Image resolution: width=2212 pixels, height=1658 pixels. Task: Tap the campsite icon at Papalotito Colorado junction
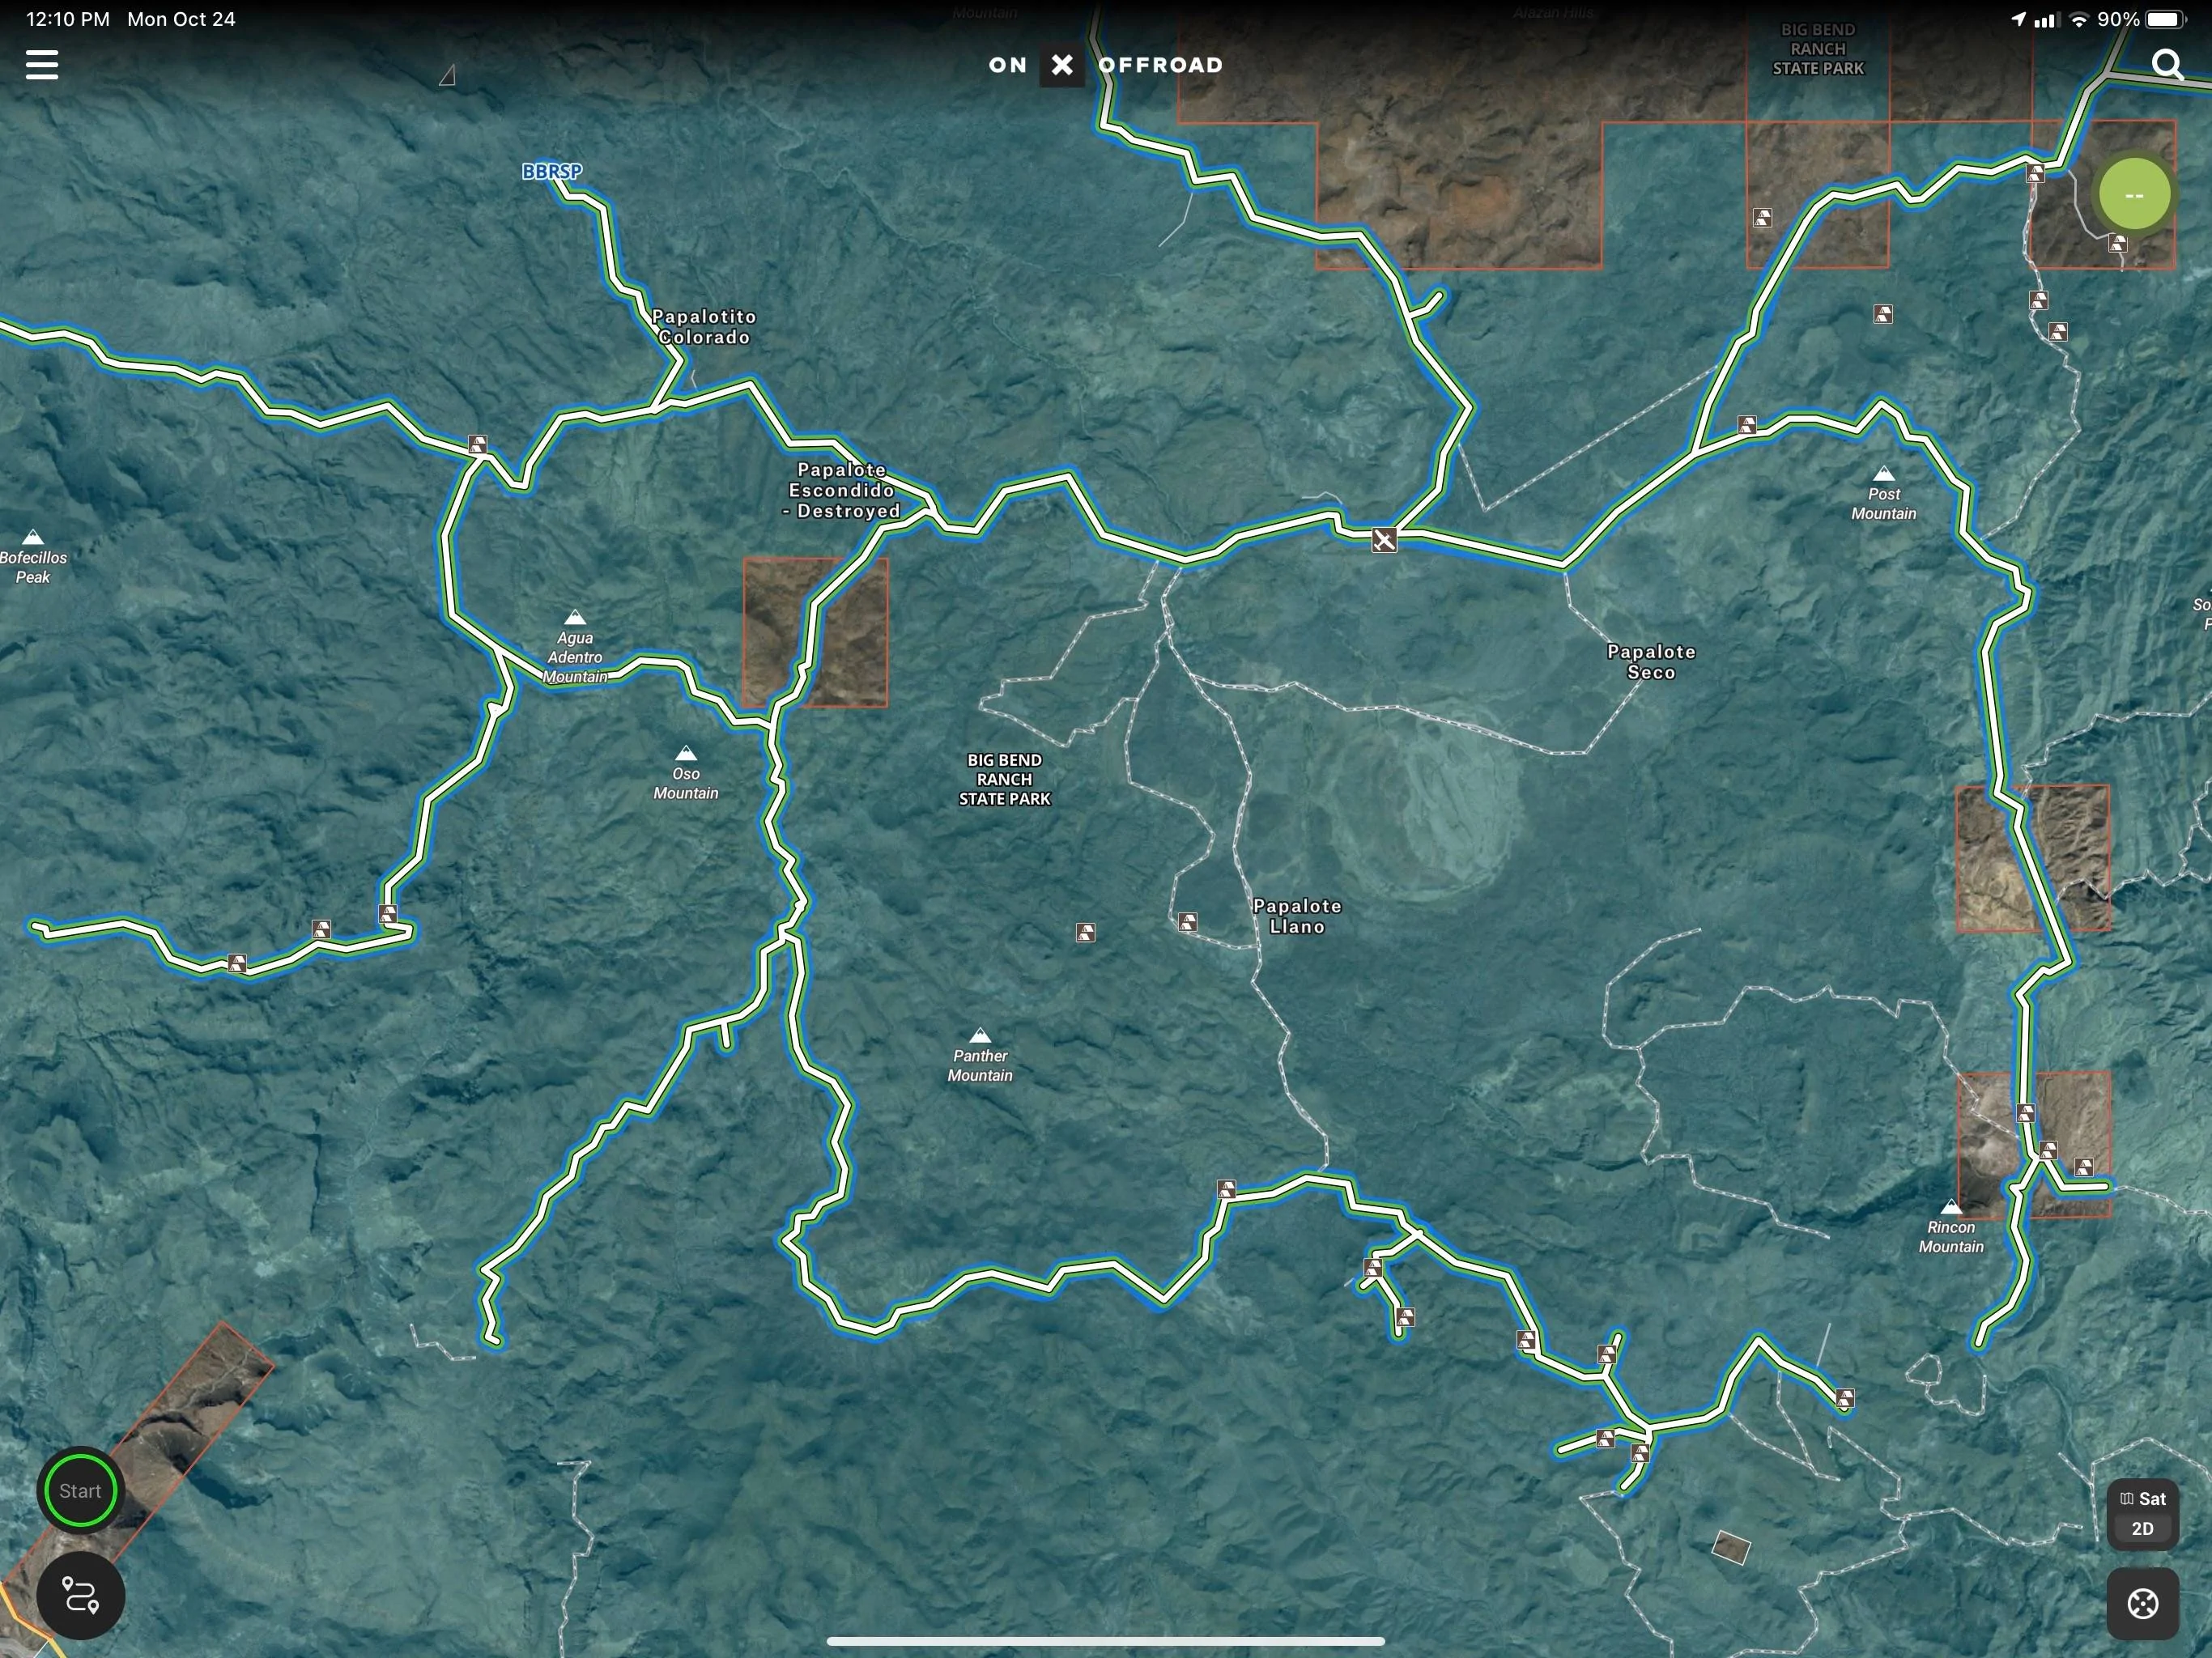click(x=478, y=443)
